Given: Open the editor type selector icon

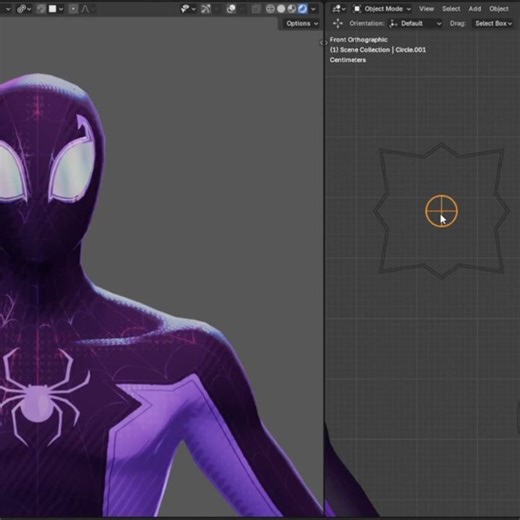Looking at the screenshot, I should [x=339, y=9].
